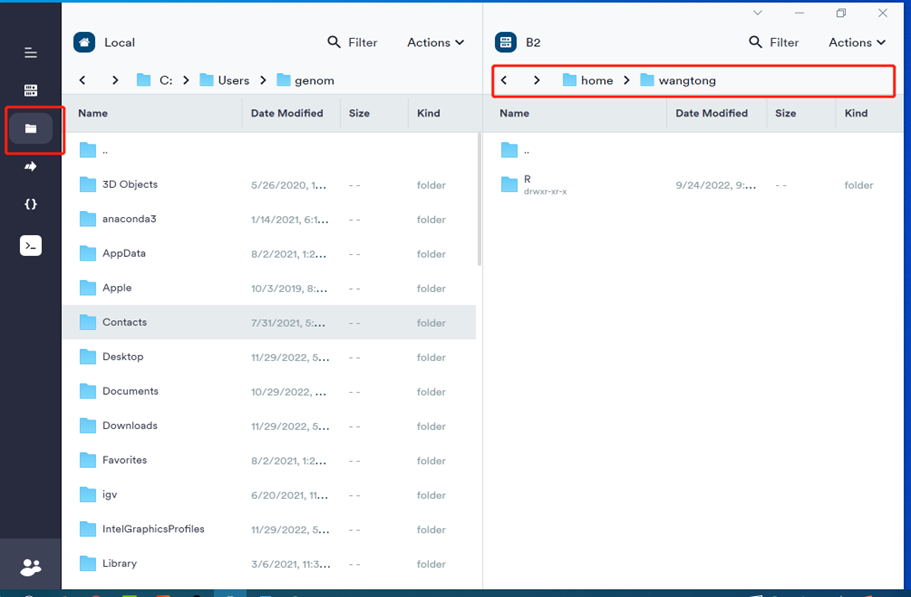Select Downloads folder

click(269, 426)
